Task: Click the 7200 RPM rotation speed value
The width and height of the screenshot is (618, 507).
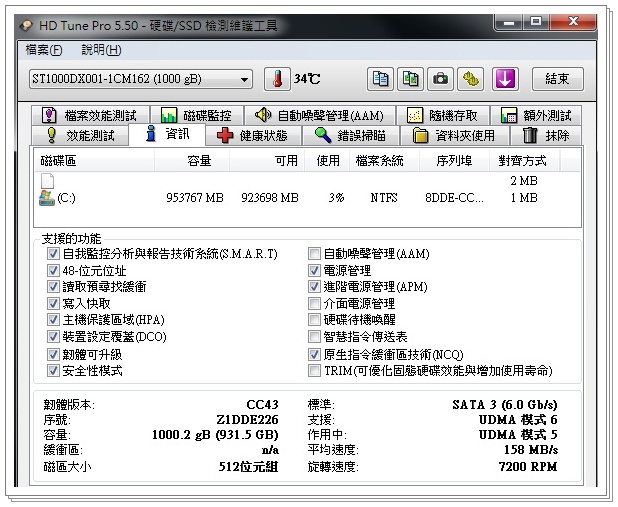Action: click(528, 466)
